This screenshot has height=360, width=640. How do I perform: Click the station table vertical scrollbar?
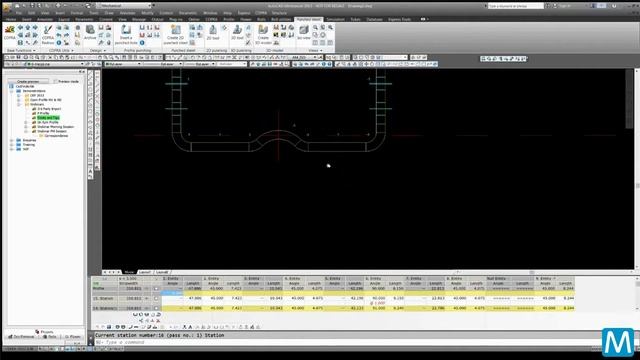pyautogui.click(x=637, y=293)
